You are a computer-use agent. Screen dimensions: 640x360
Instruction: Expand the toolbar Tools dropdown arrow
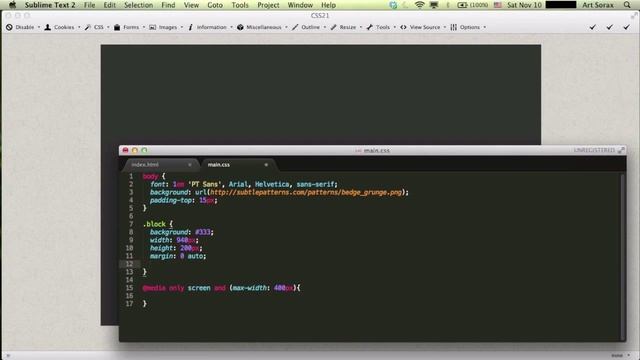click(395, 27)
